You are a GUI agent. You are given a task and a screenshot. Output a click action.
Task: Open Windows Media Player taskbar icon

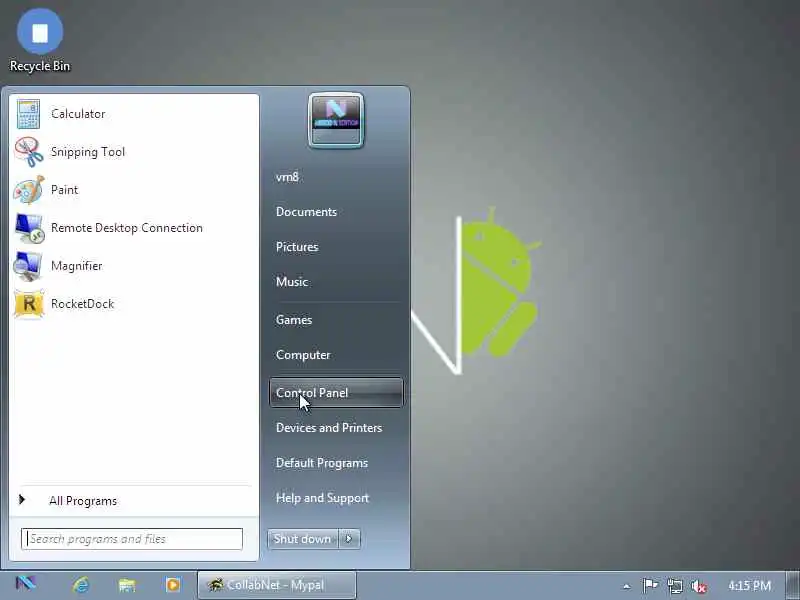point(172,585)
